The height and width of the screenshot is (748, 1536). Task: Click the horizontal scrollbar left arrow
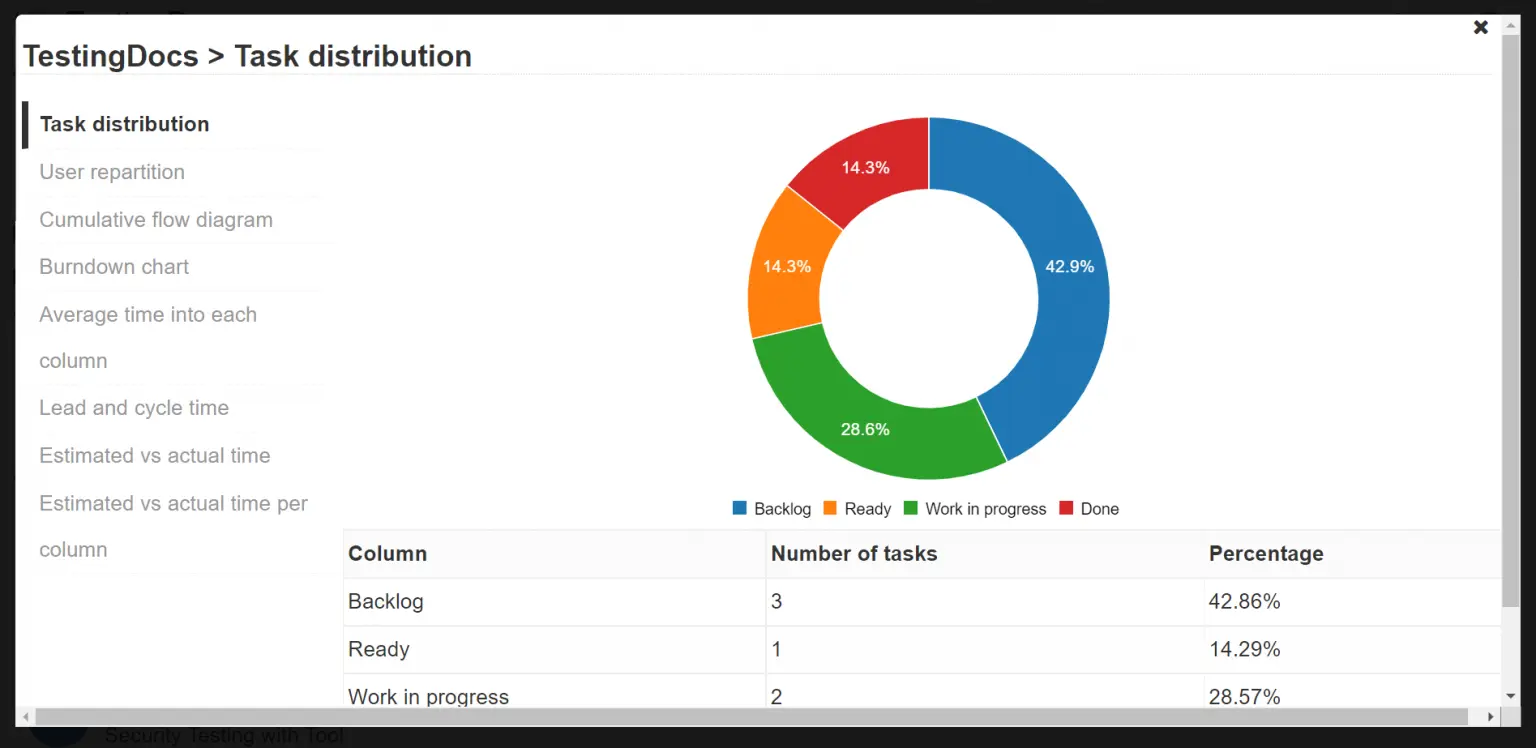[x=26, y=717]
